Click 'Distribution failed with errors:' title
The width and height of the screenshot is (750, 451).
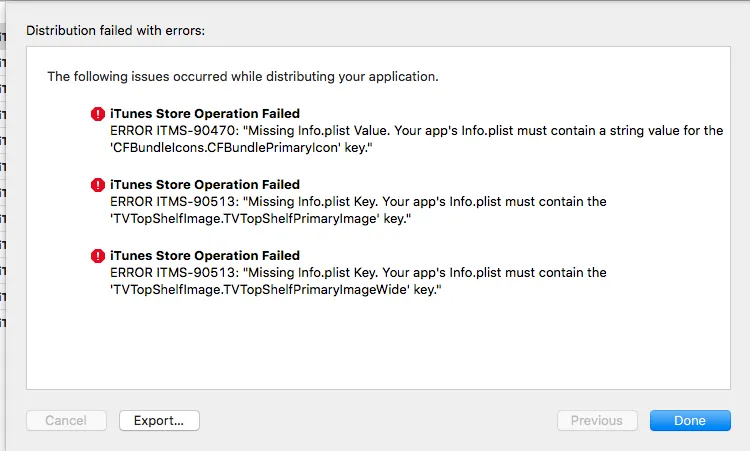tap(115, 31)
